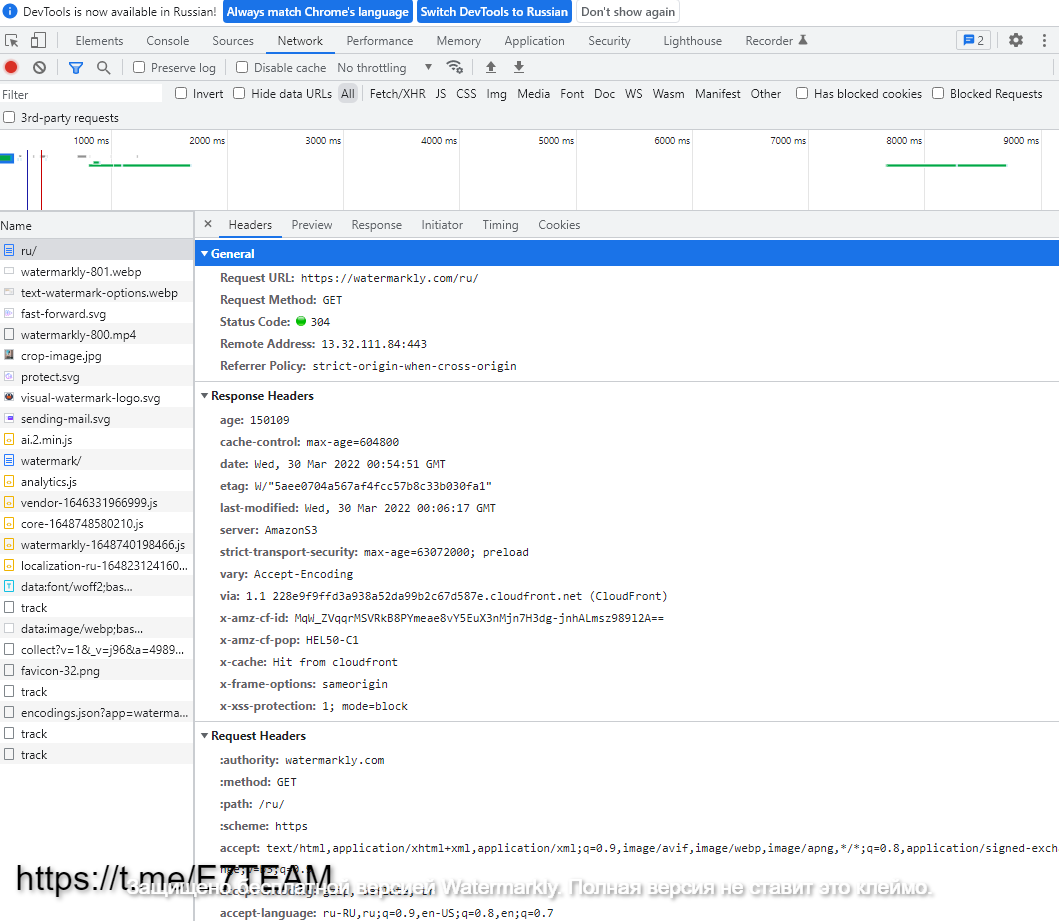
Task: Clear the network log icon
Action: pos(40,67)
